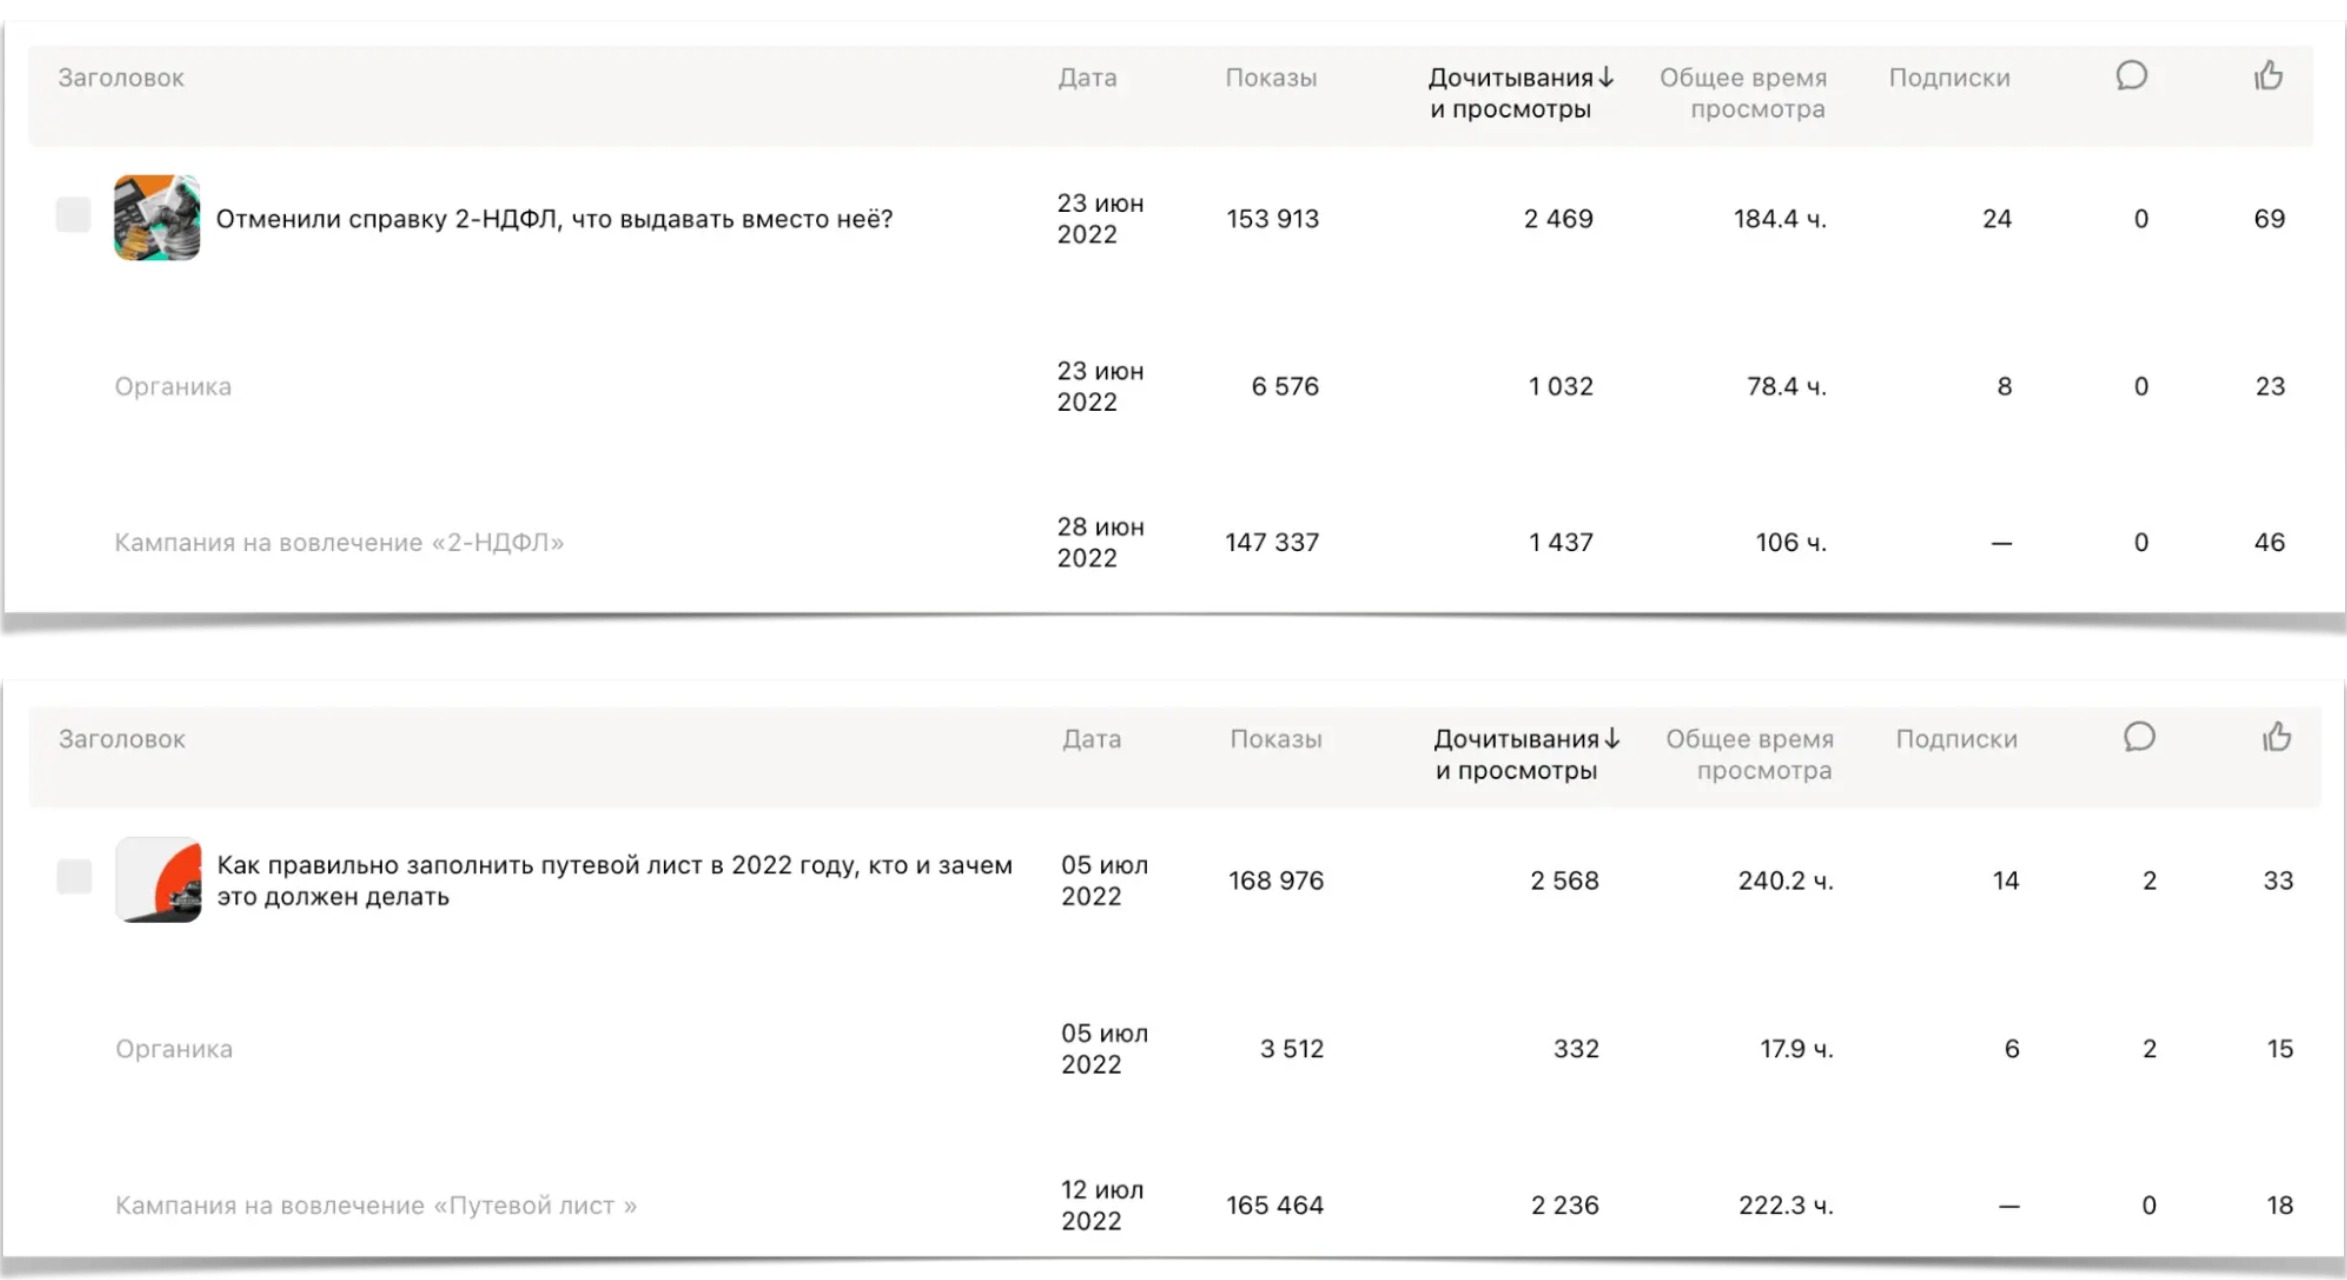
Task: Sort top table by Дата column
Action: coord(1087,78)
